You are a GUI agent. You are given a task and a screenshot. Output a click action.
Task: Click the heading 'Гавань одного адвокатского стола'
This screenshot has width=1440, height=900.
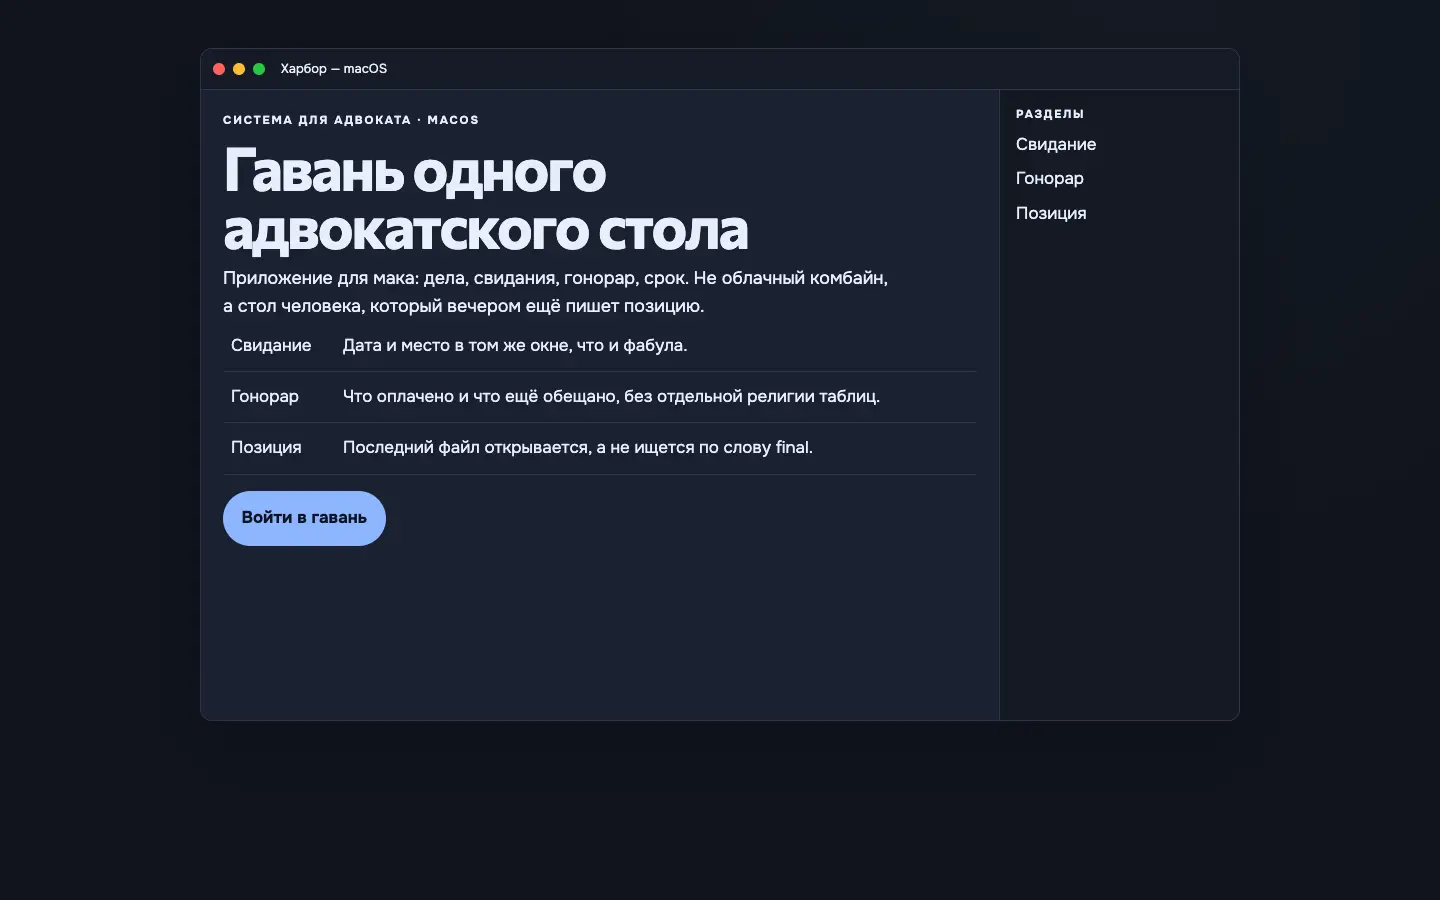(486, 200)
